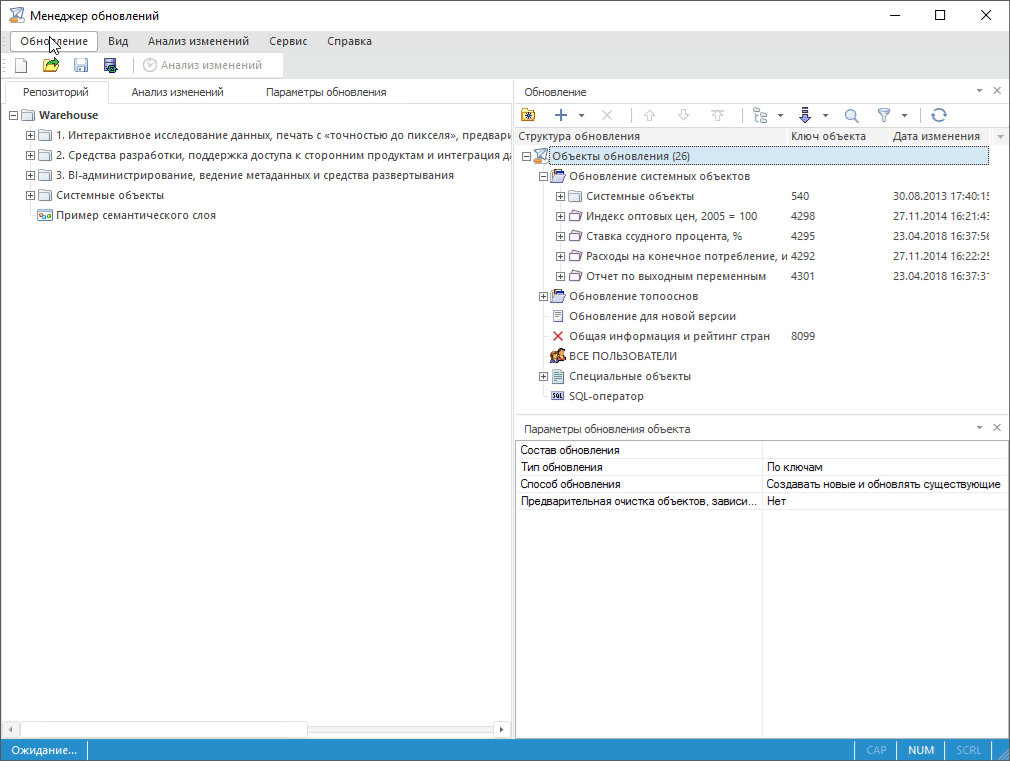Select the SQL-оператор tree item
Viewport: 1010px width, 761px height.
[x=606, y=396]
